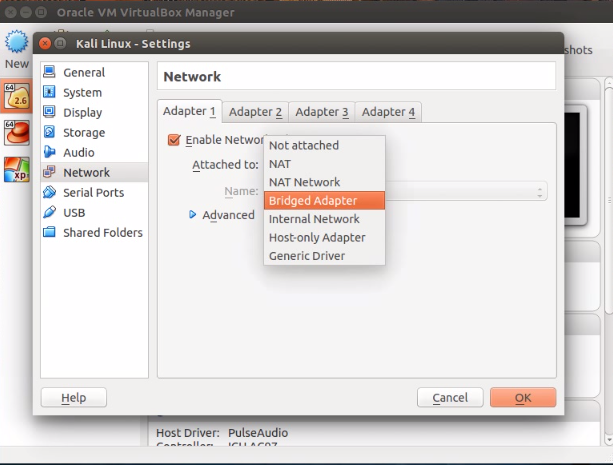Click the Audio speaker icon
The height and width of the screenshot is (465, 613).
coord(49,152)
